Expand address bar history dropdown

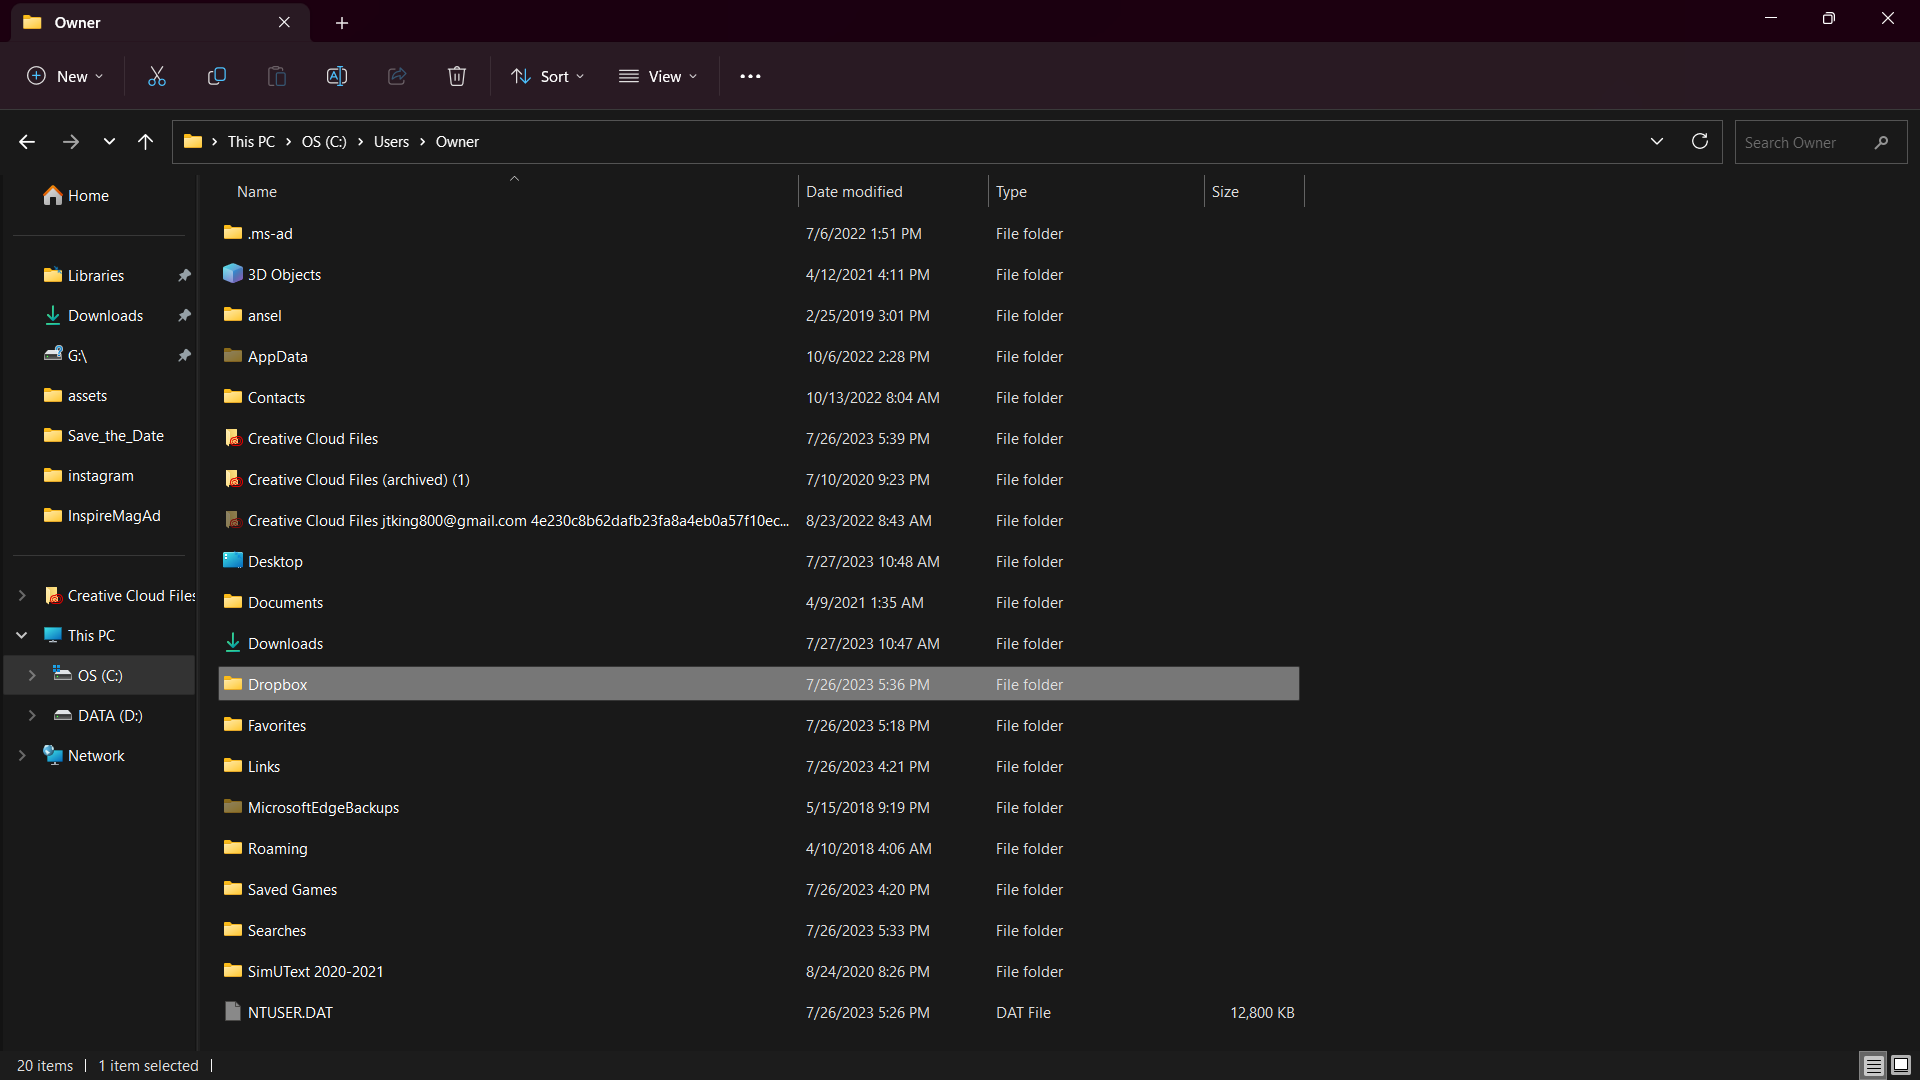pos(1657,141)
